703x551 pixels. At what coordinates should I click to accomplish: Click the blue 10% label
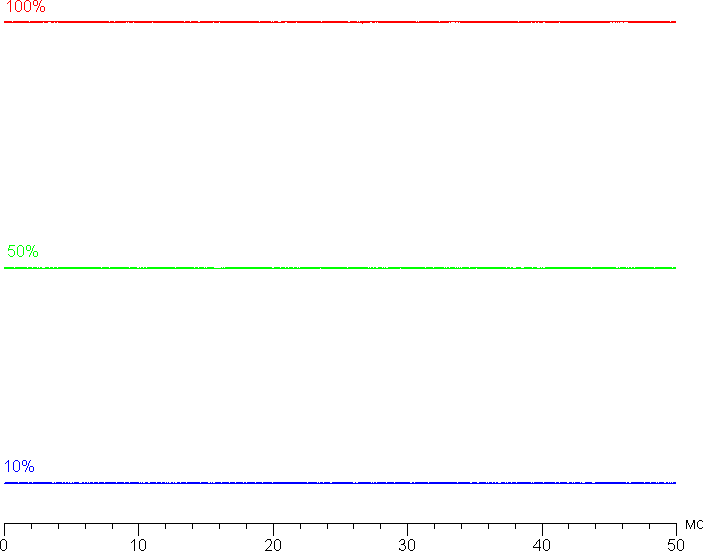point(19,467)
